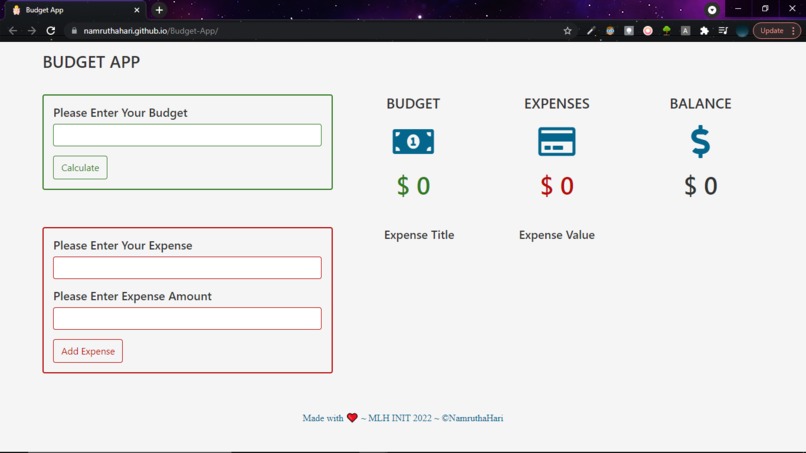Click the Expense Title column header
This screenshot has height=453, width=806.
pos(419,235)
